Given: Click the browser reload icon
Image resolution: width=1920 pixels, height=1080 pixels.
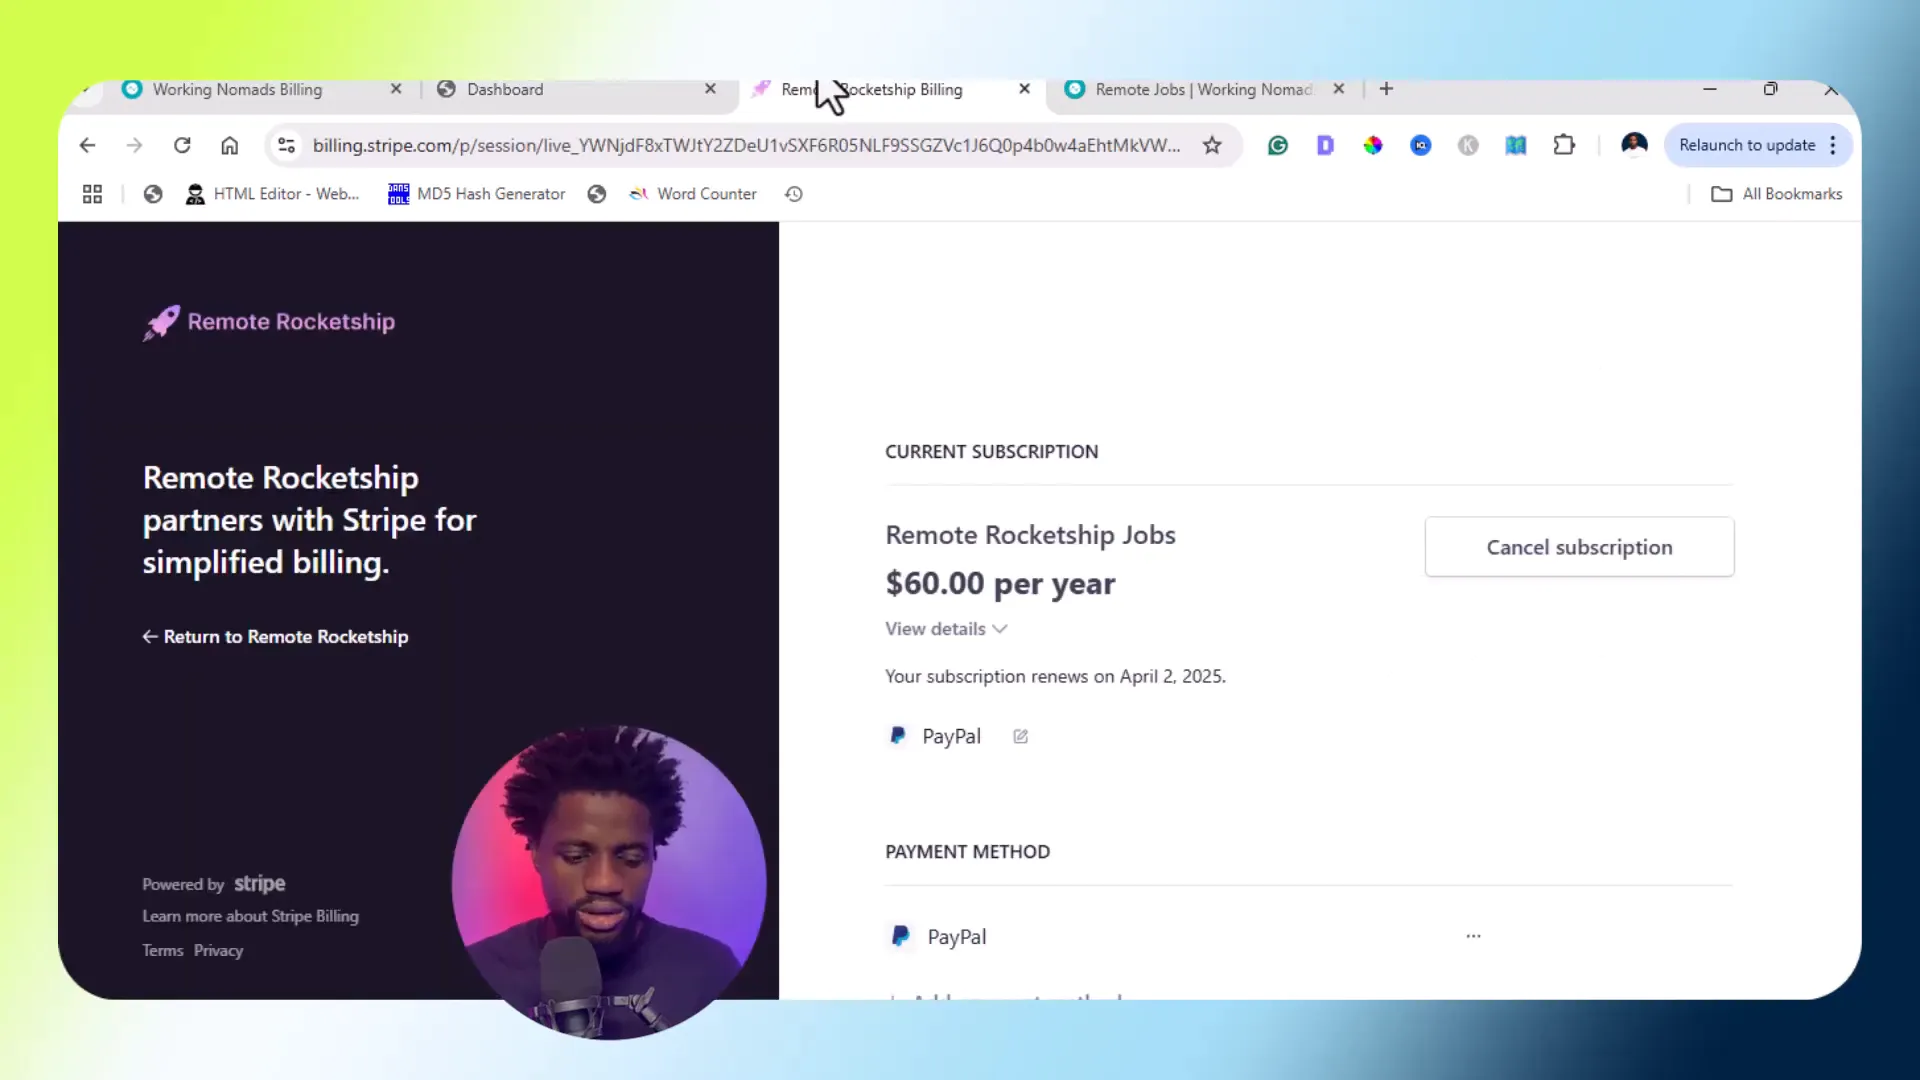Looking at the screenshot, I should 182,145.
